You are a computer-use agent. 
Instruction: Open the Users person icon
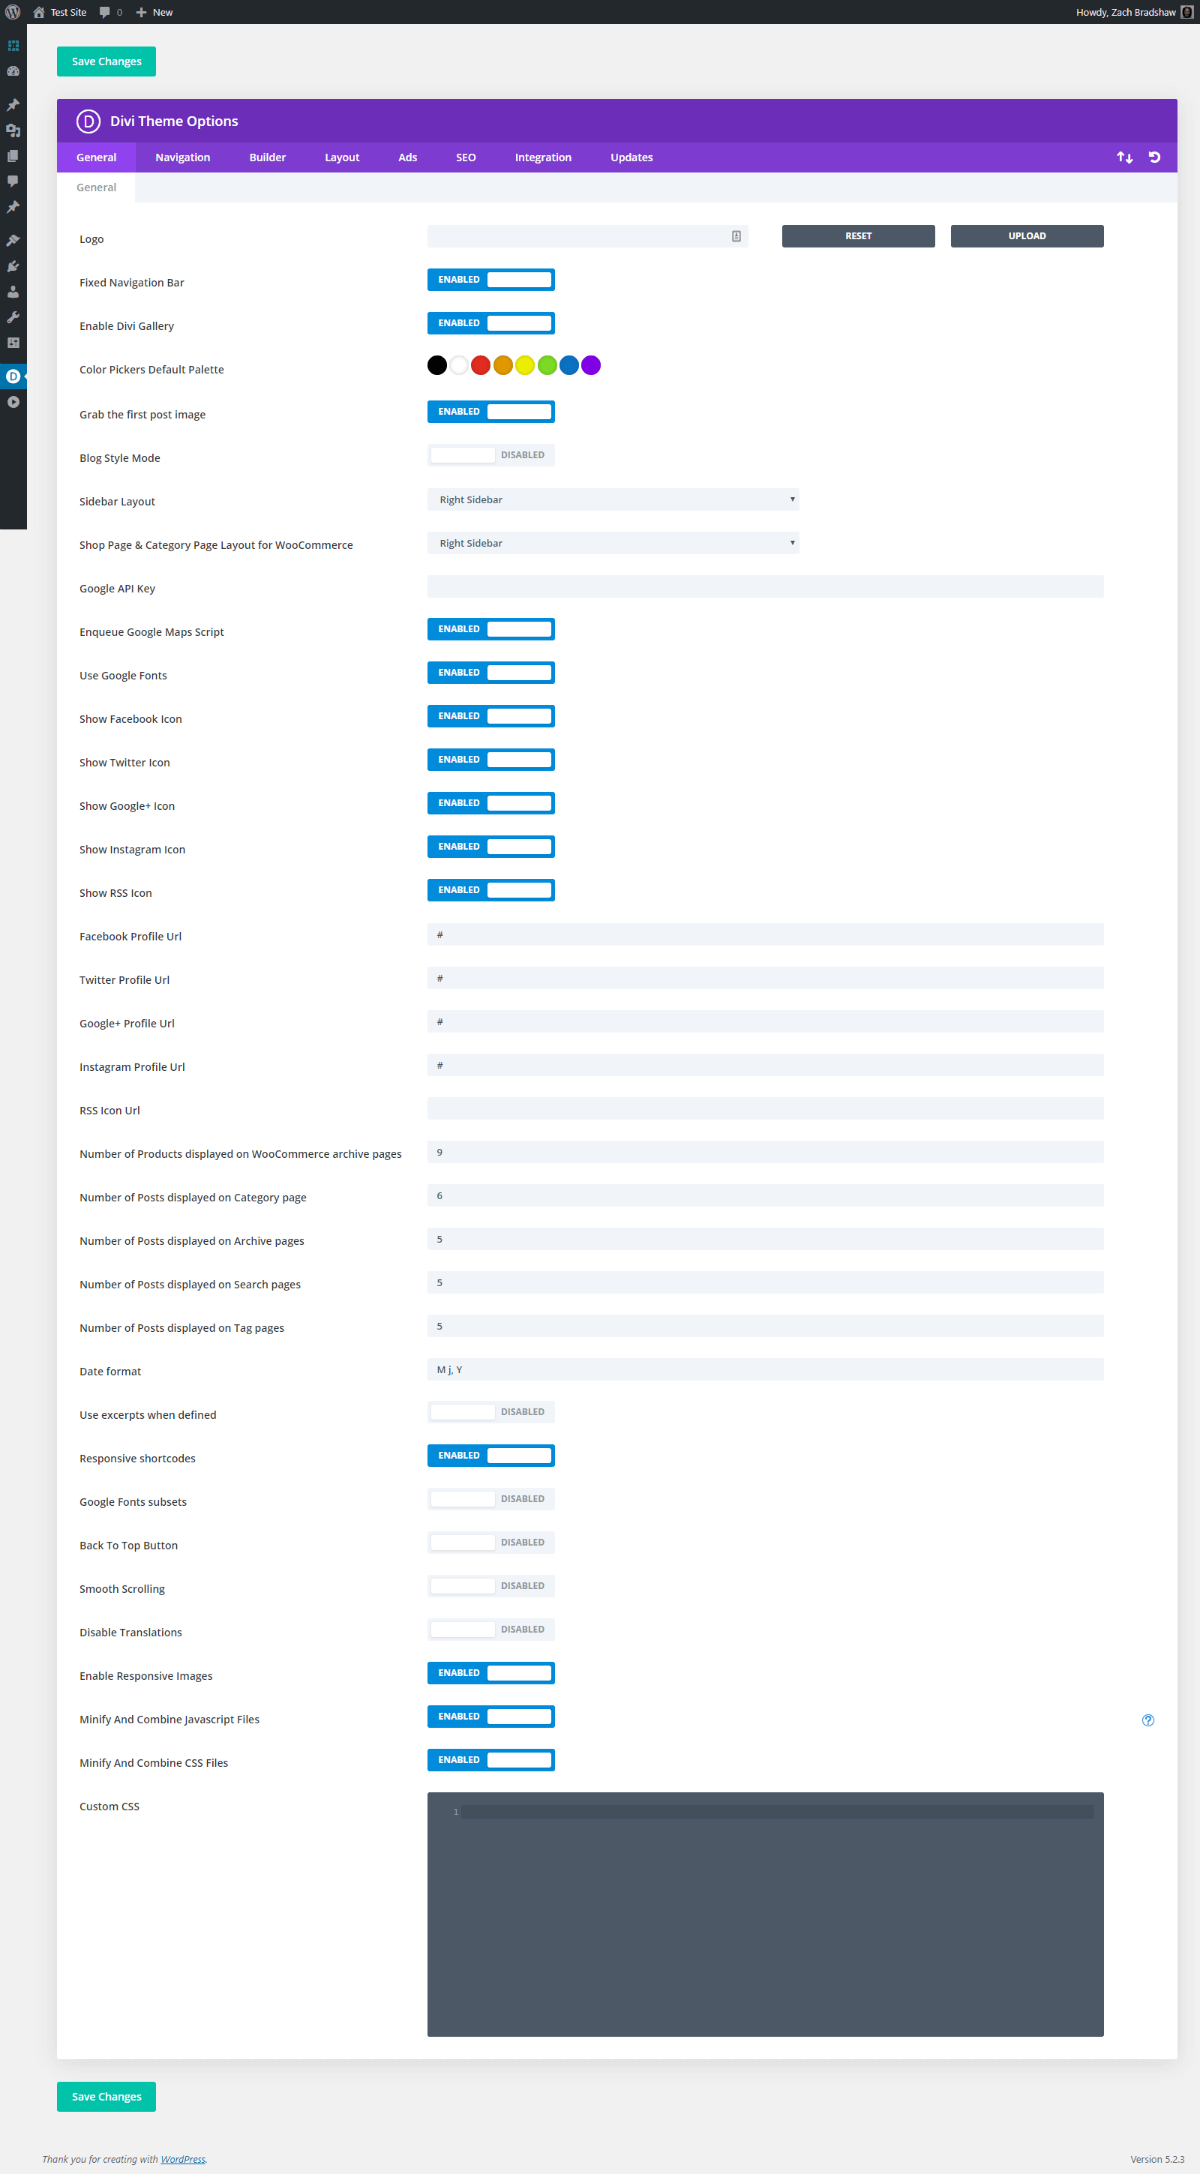pos(13,292)
